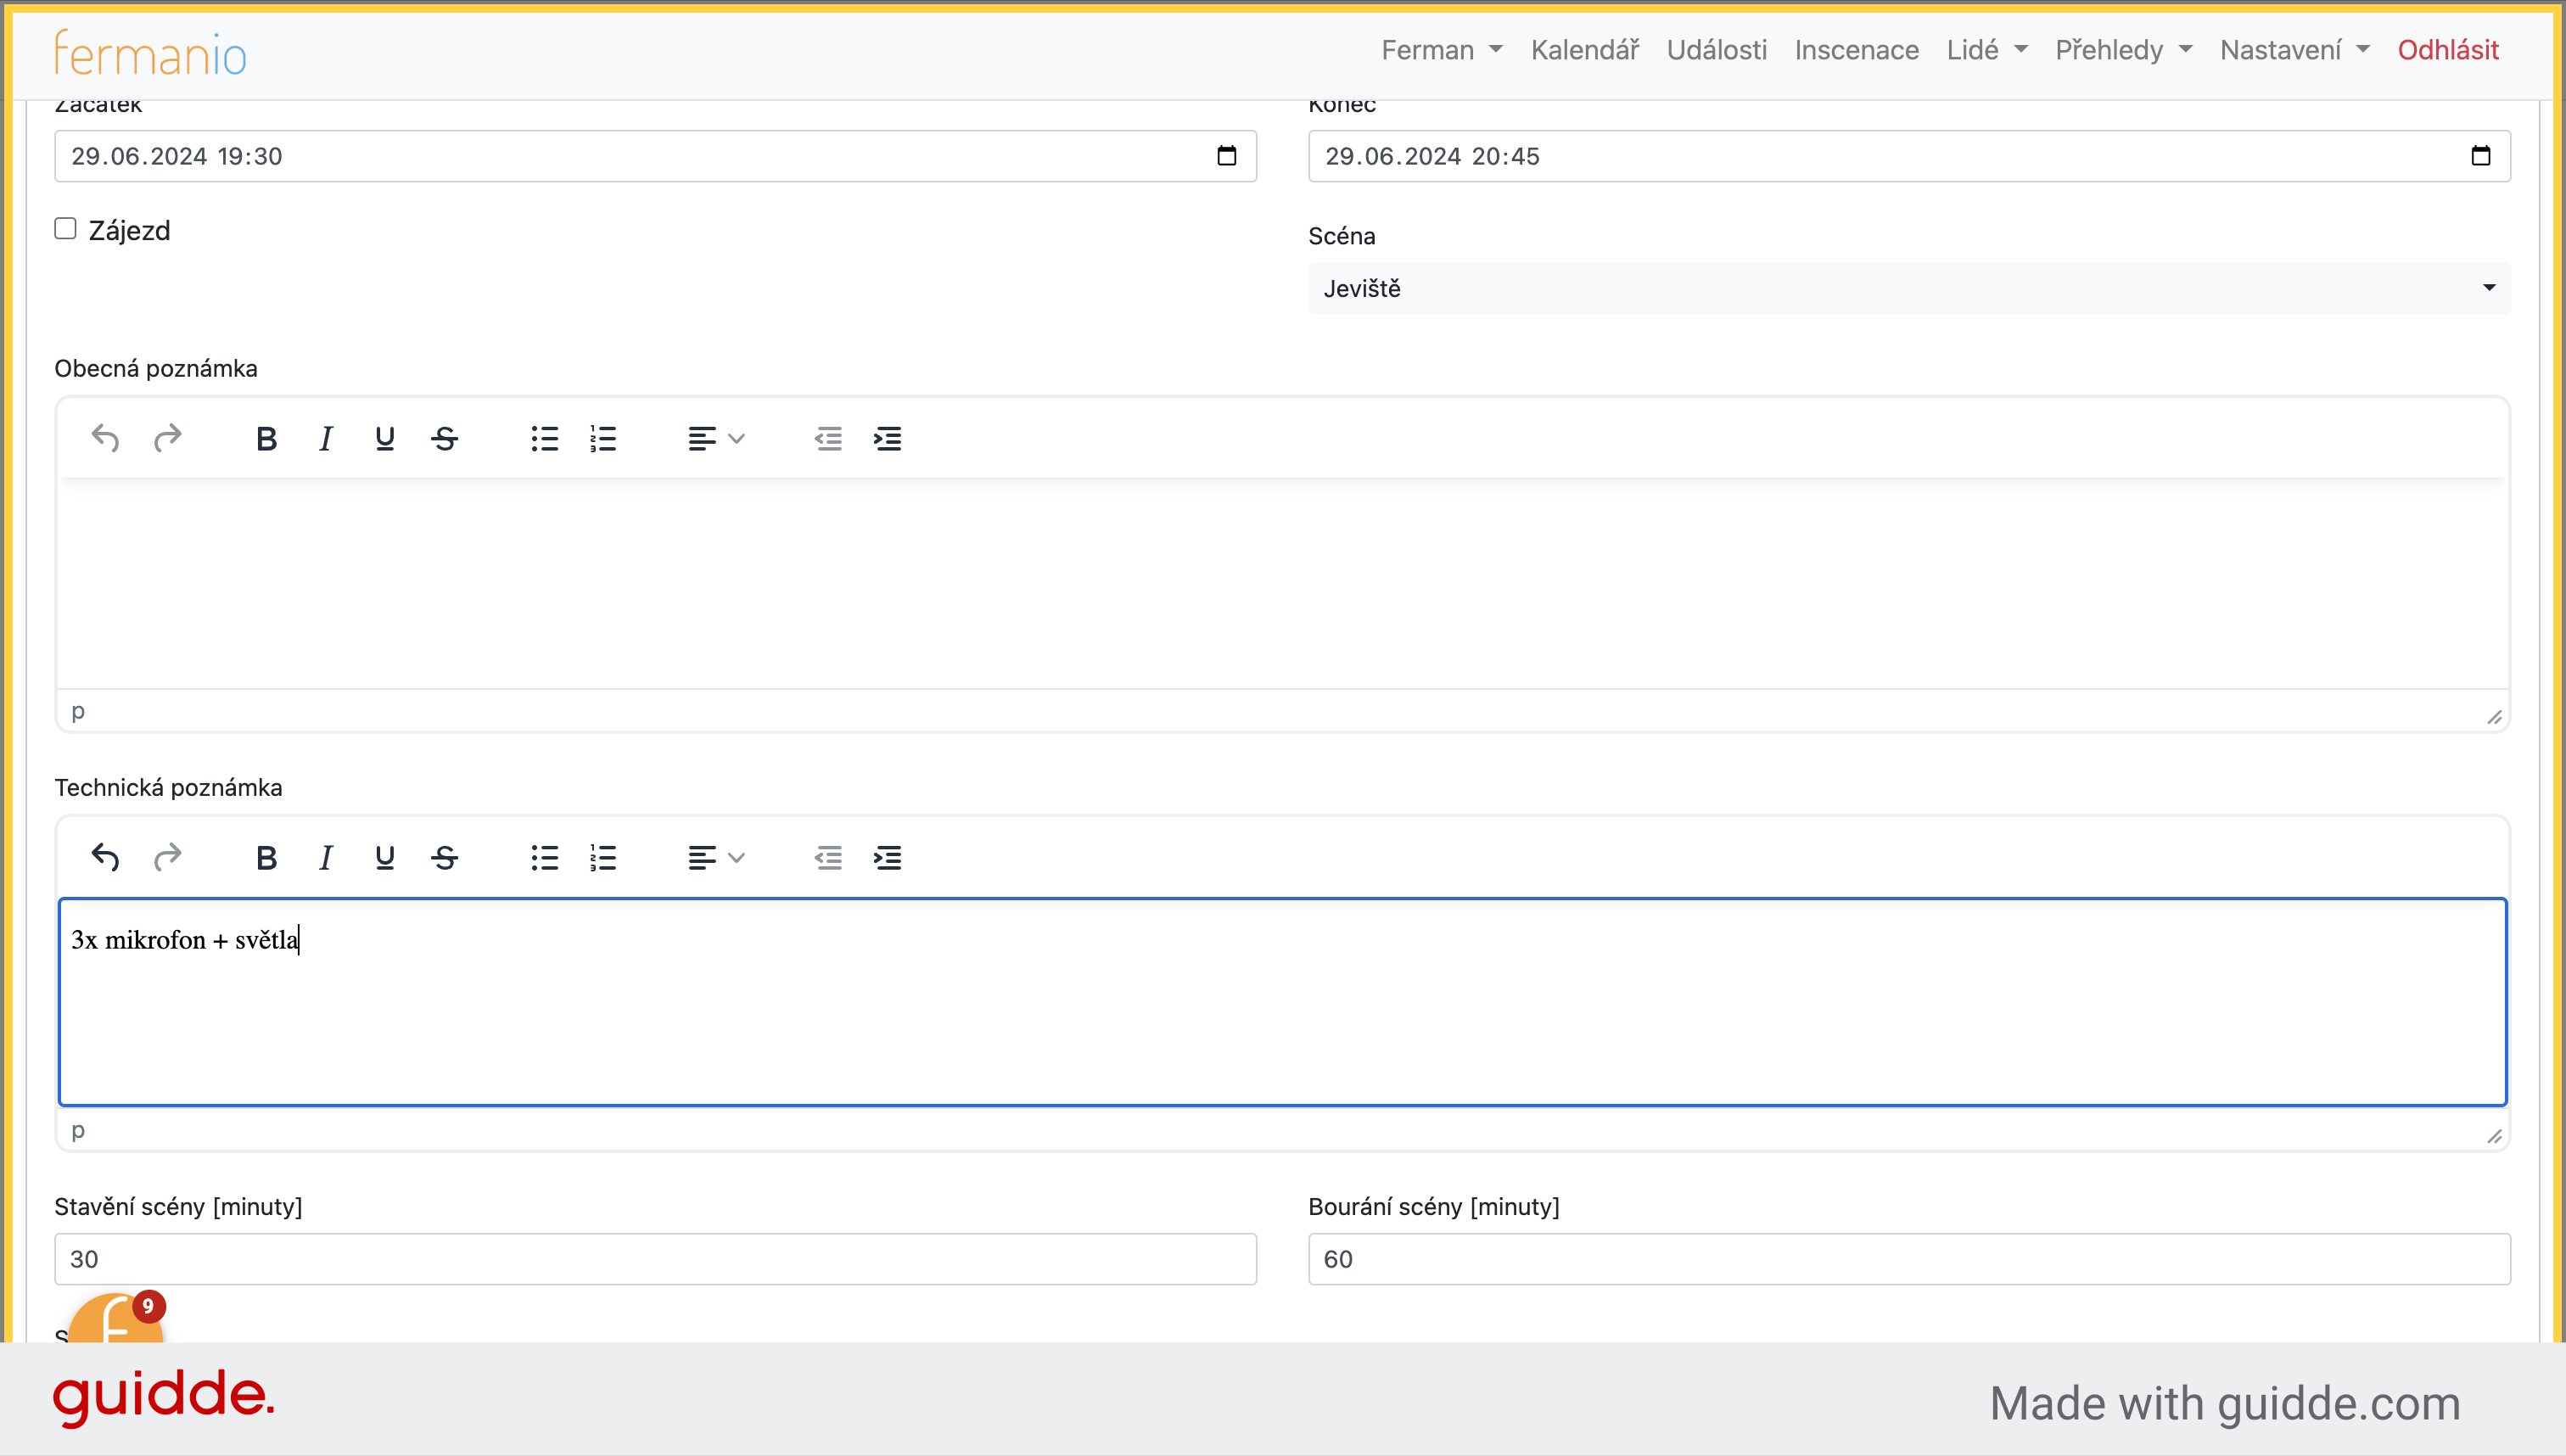Open the Scéna dropdown showing Jeviště
Viewport: 2566px width, 1456px height.
(x=1909, y=288)
